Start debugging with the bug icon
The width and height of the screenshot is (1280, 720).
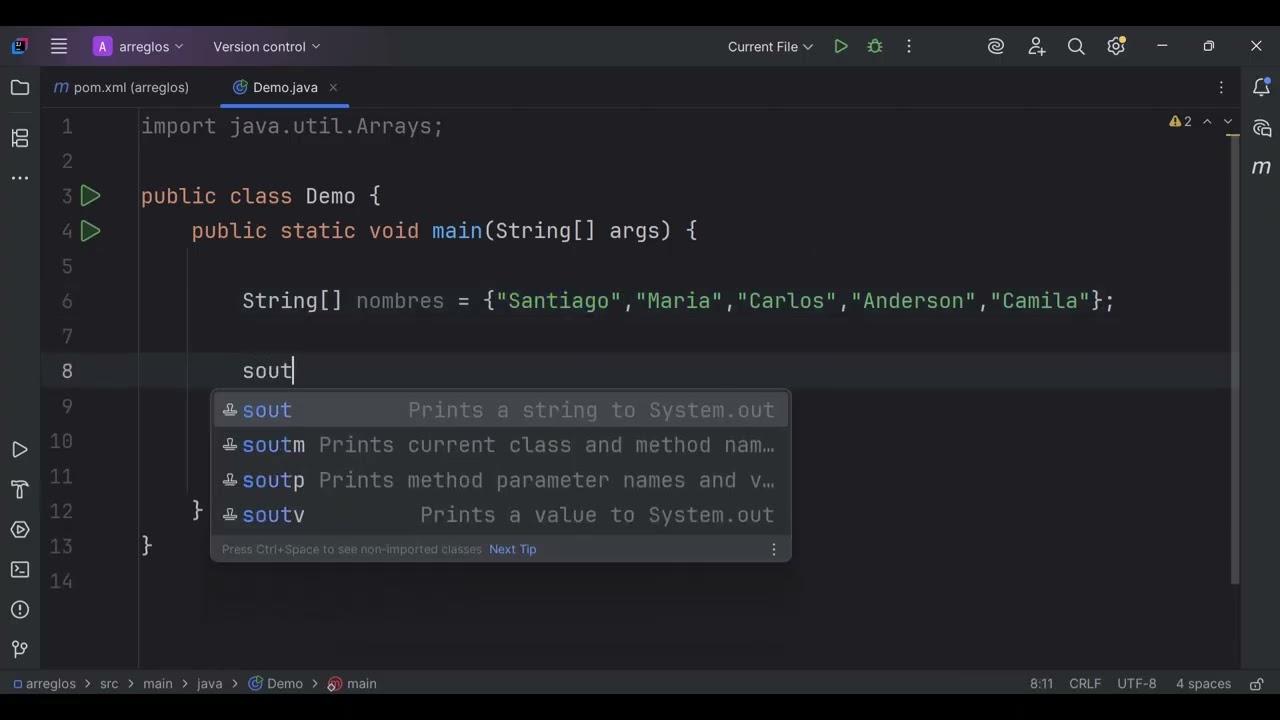point(875,46)
